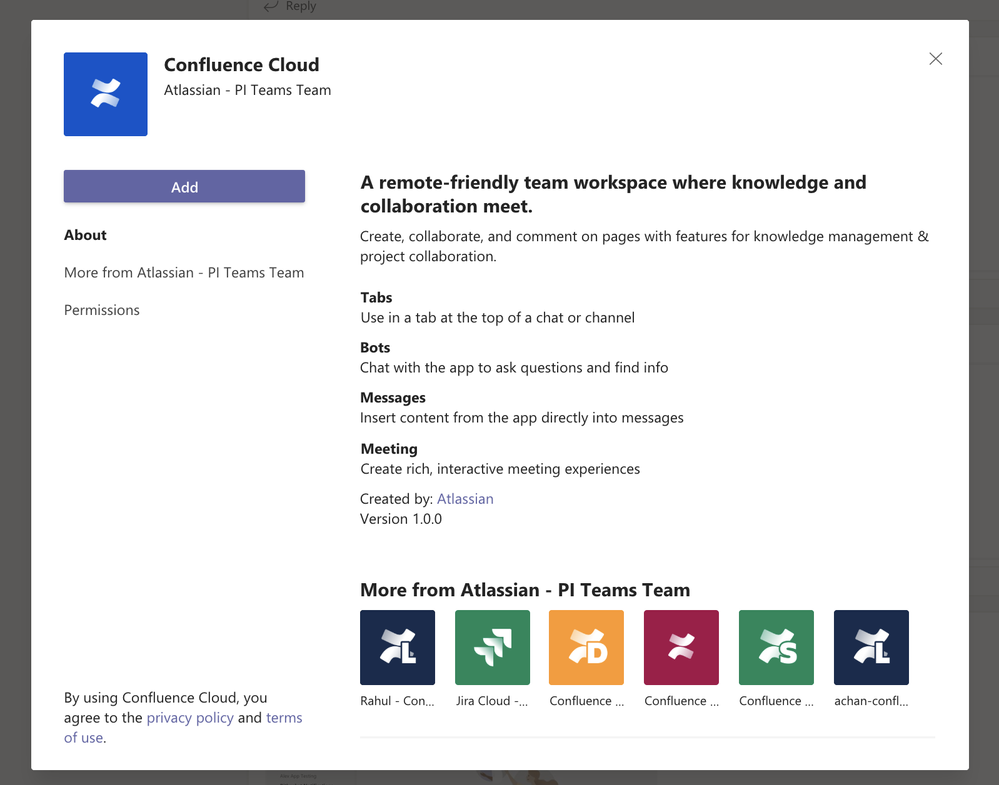Click the 'A remote-friendly team workspace' headline
999x785 pixels.
(613, 194)
